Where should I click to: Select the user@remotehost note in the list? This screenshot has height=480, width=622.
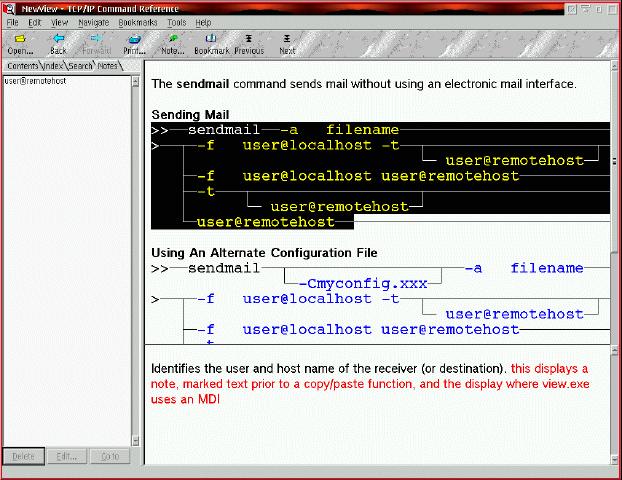point(35,81)
